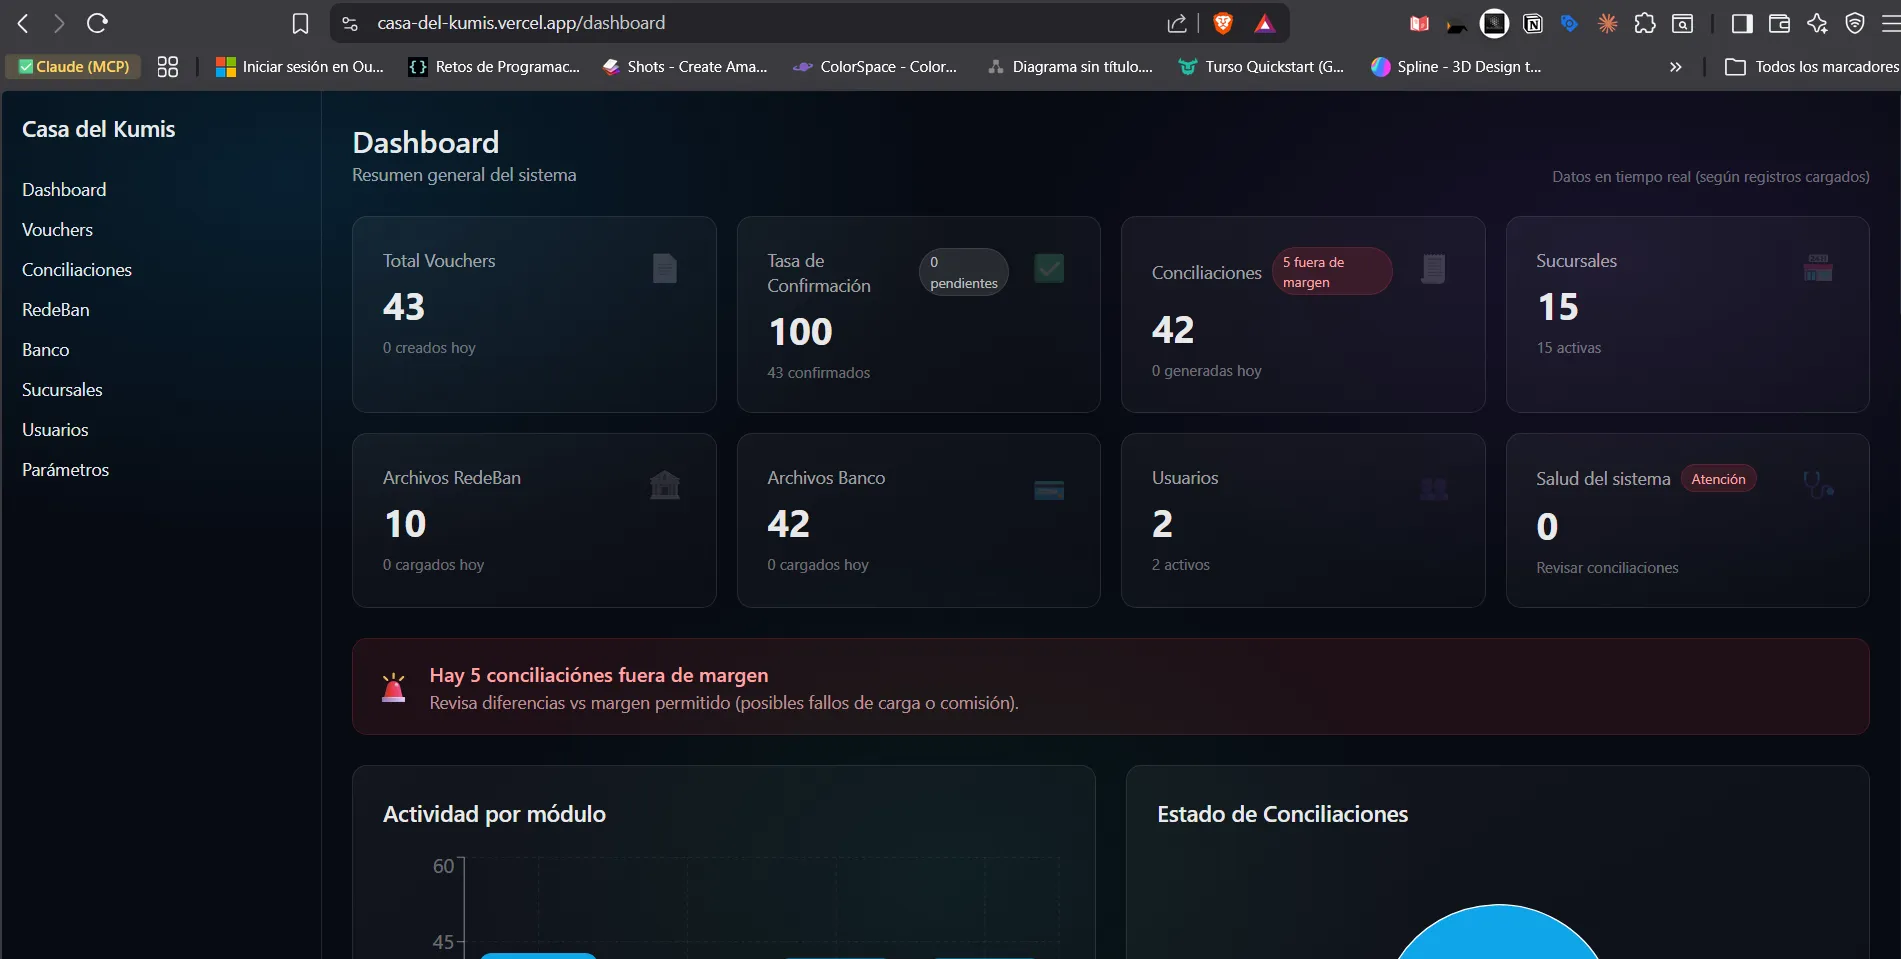The width and height of the screenshot is (1901, 959).
Task: Open the tab groups grid icon
Action: [168, 66]
